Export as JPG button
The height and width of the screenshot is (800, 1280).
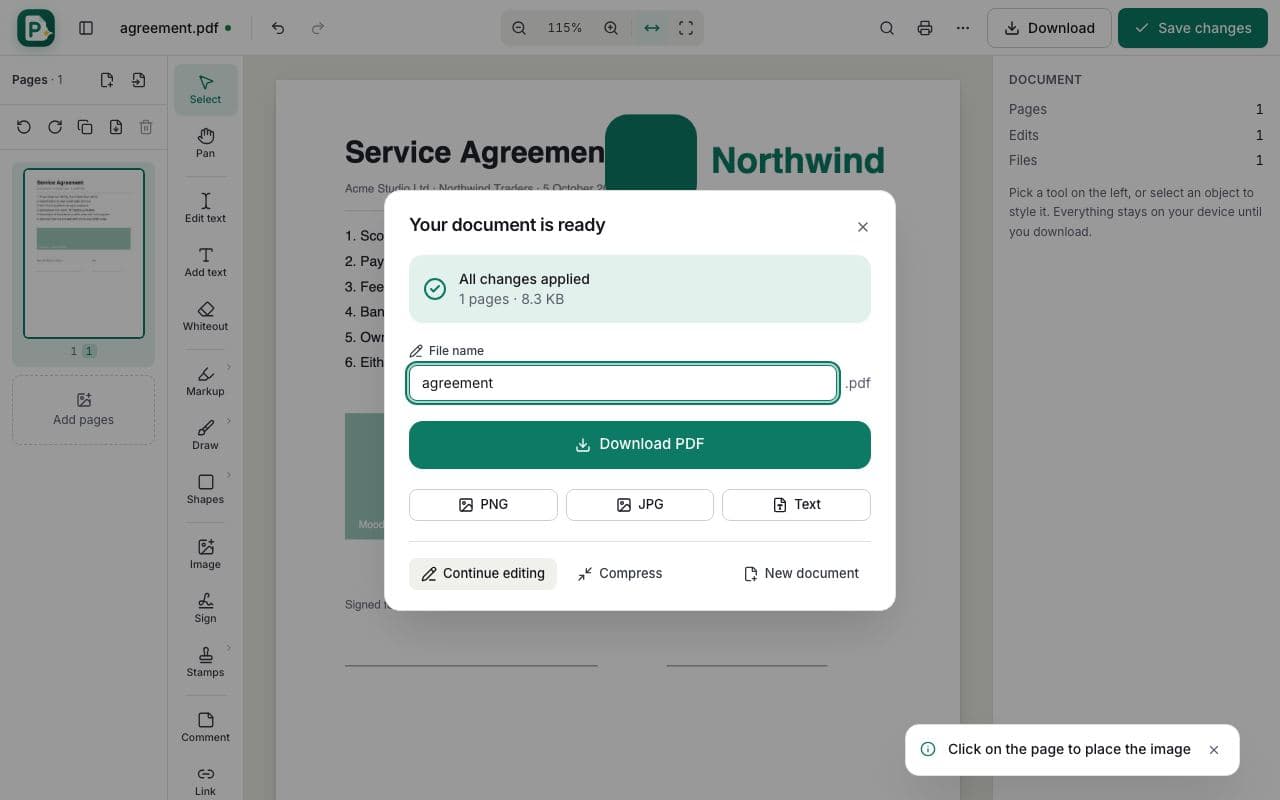(640, 505)
